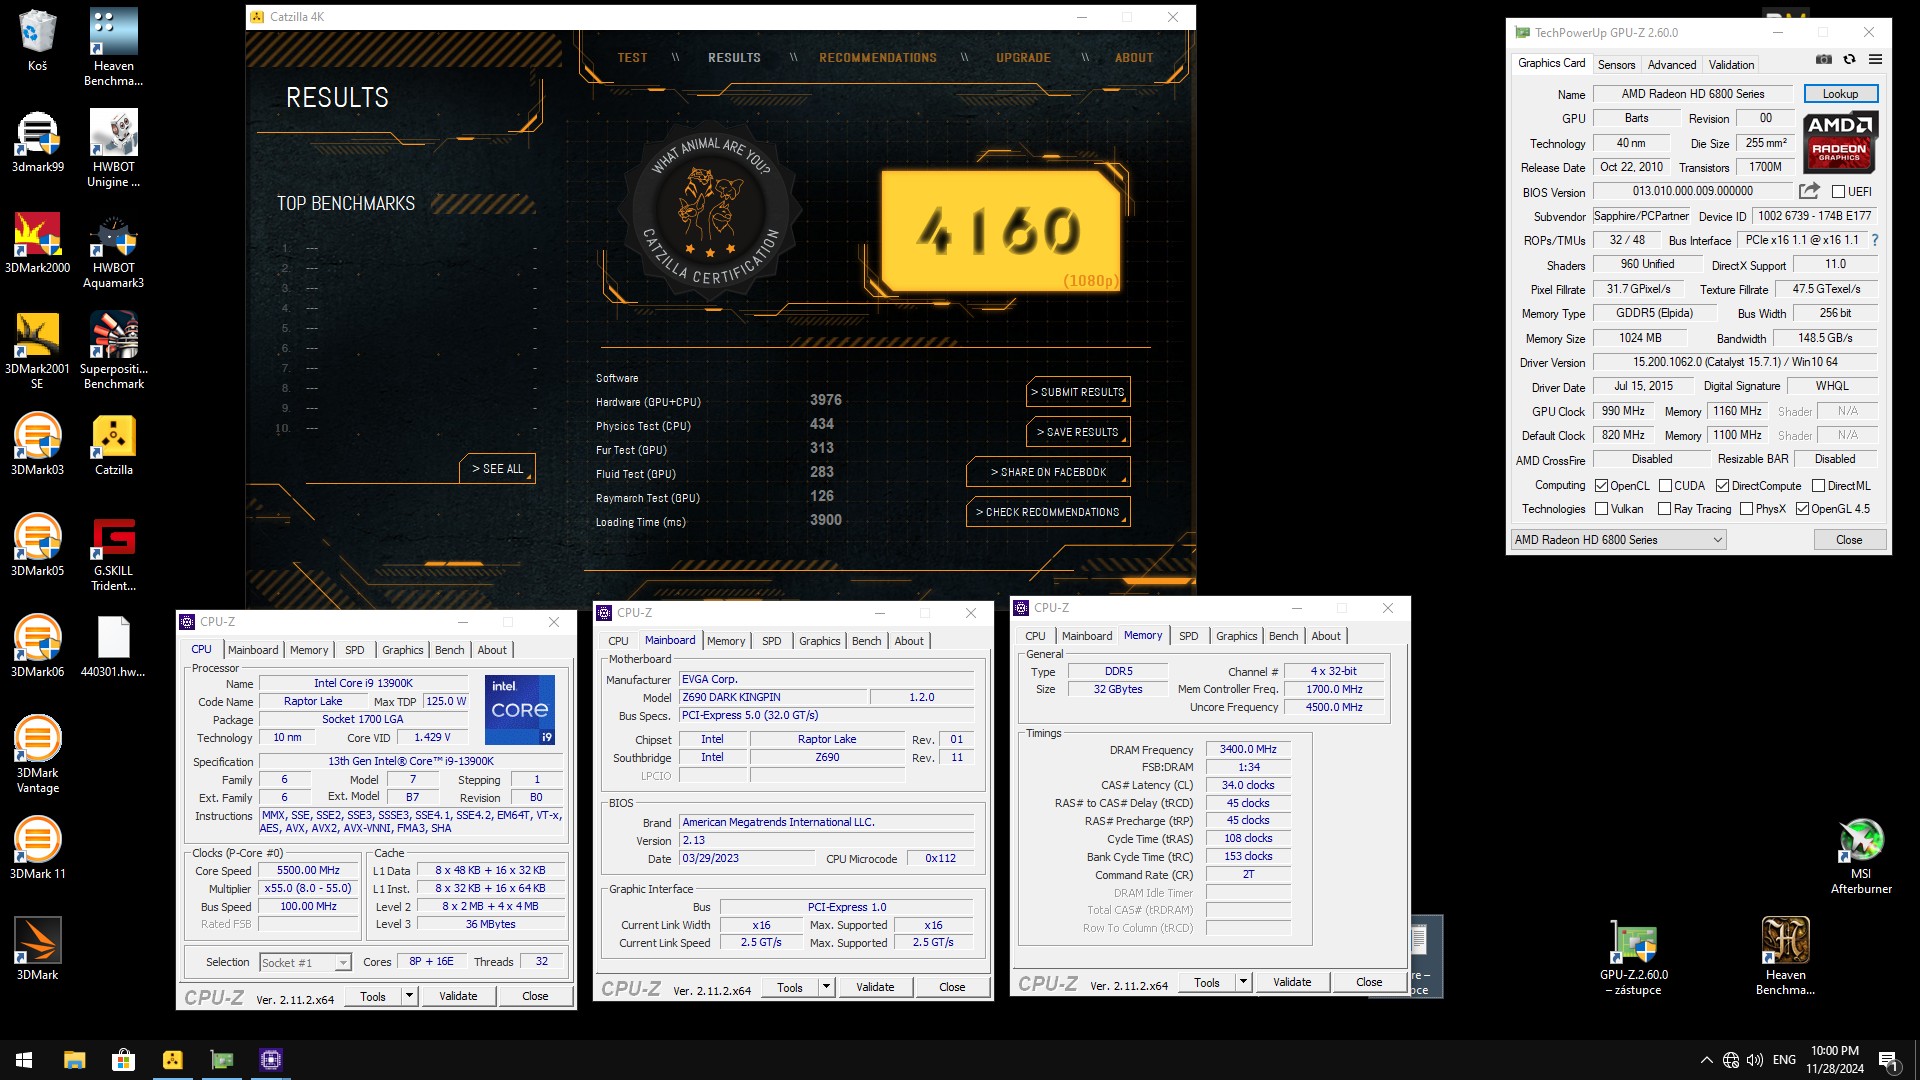1920x1080 pixels.
Task: Click the 4160 score badge in Catzilla
Action: [x=1001, y=231]
